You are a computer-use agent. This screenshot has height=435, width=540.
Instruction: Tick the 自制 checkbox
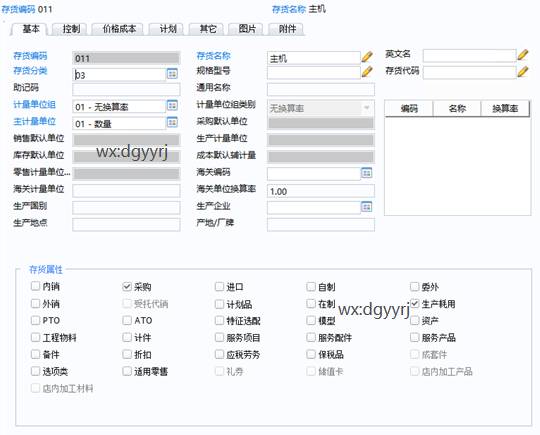tap(311, 286)
